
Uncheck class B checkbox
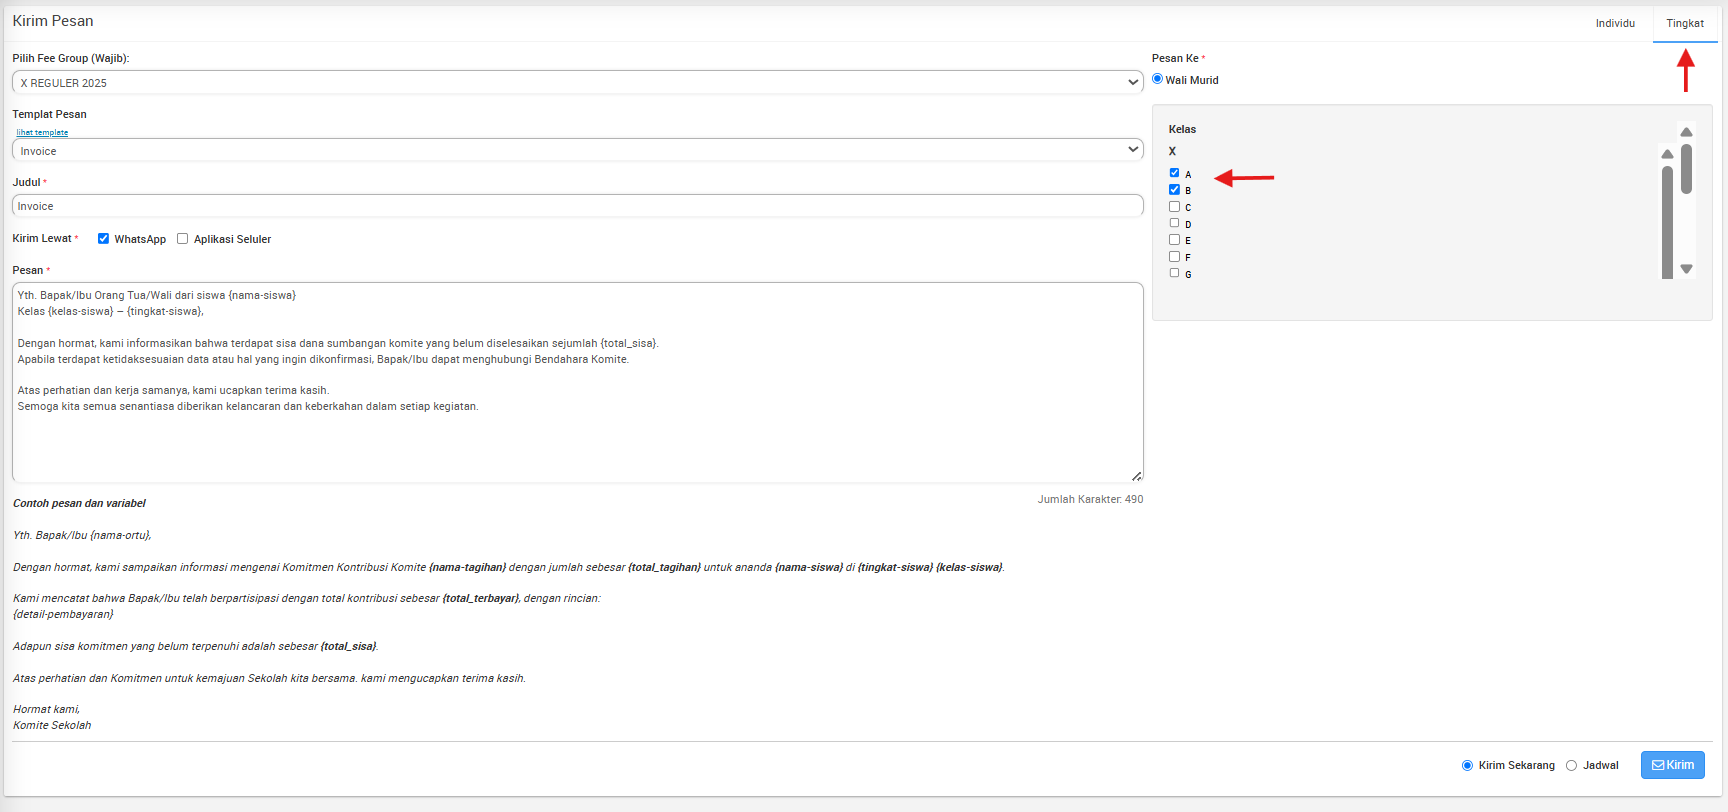[x=1174, y=190]
